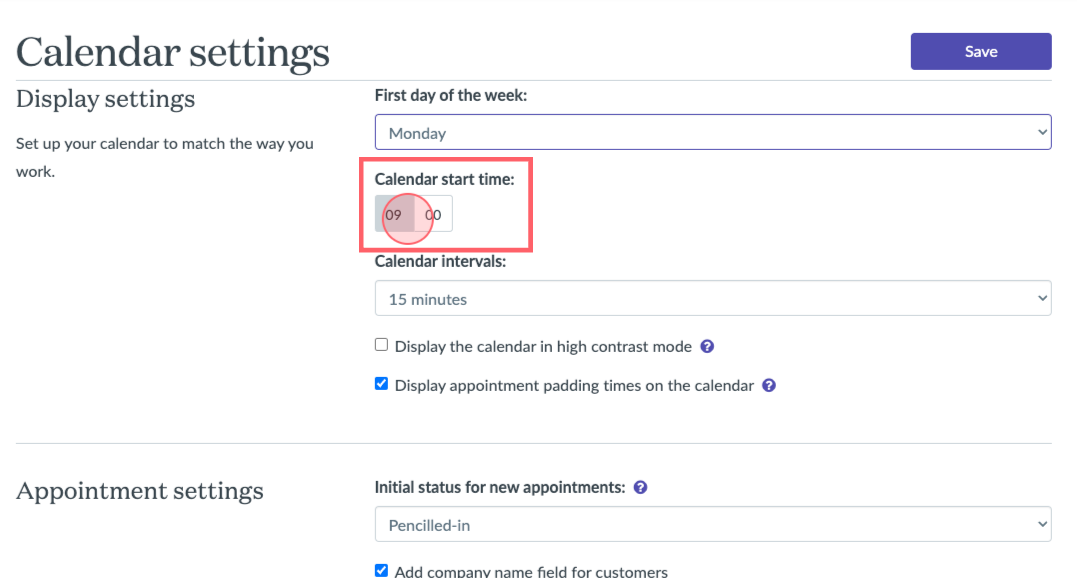1077x578 pixels.
Task: Open First day of the week dropdown
Action: click(713, 132)
